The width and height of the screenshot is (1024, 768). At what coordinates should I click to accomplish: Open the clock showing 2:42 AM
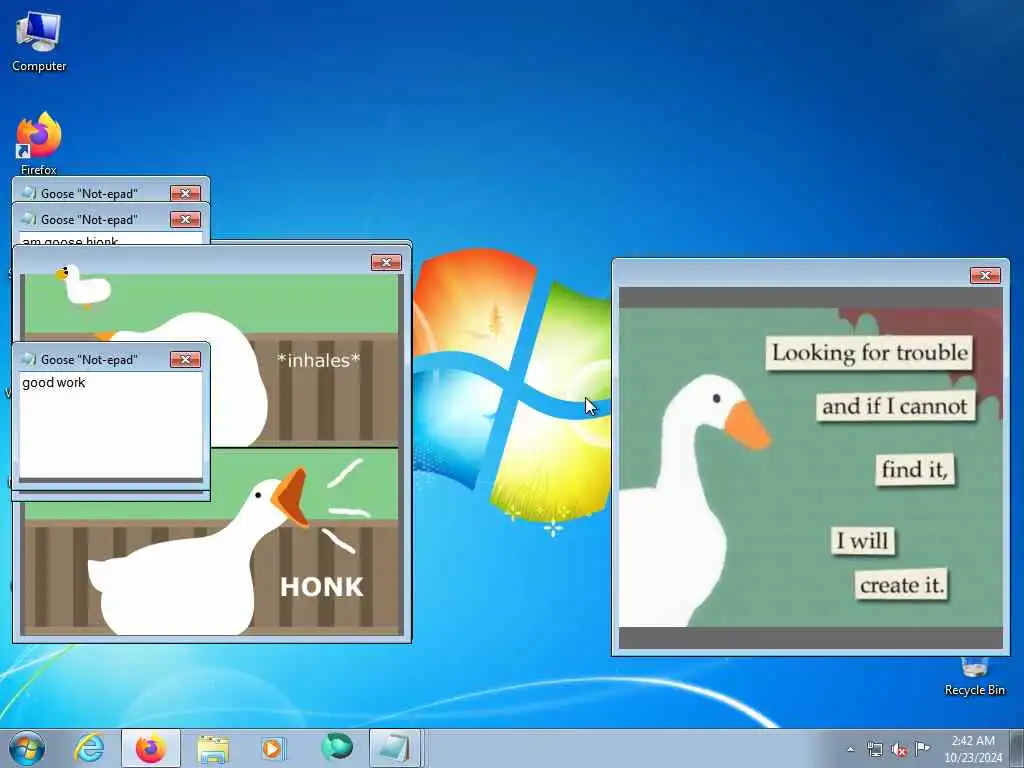click(972, 749)
